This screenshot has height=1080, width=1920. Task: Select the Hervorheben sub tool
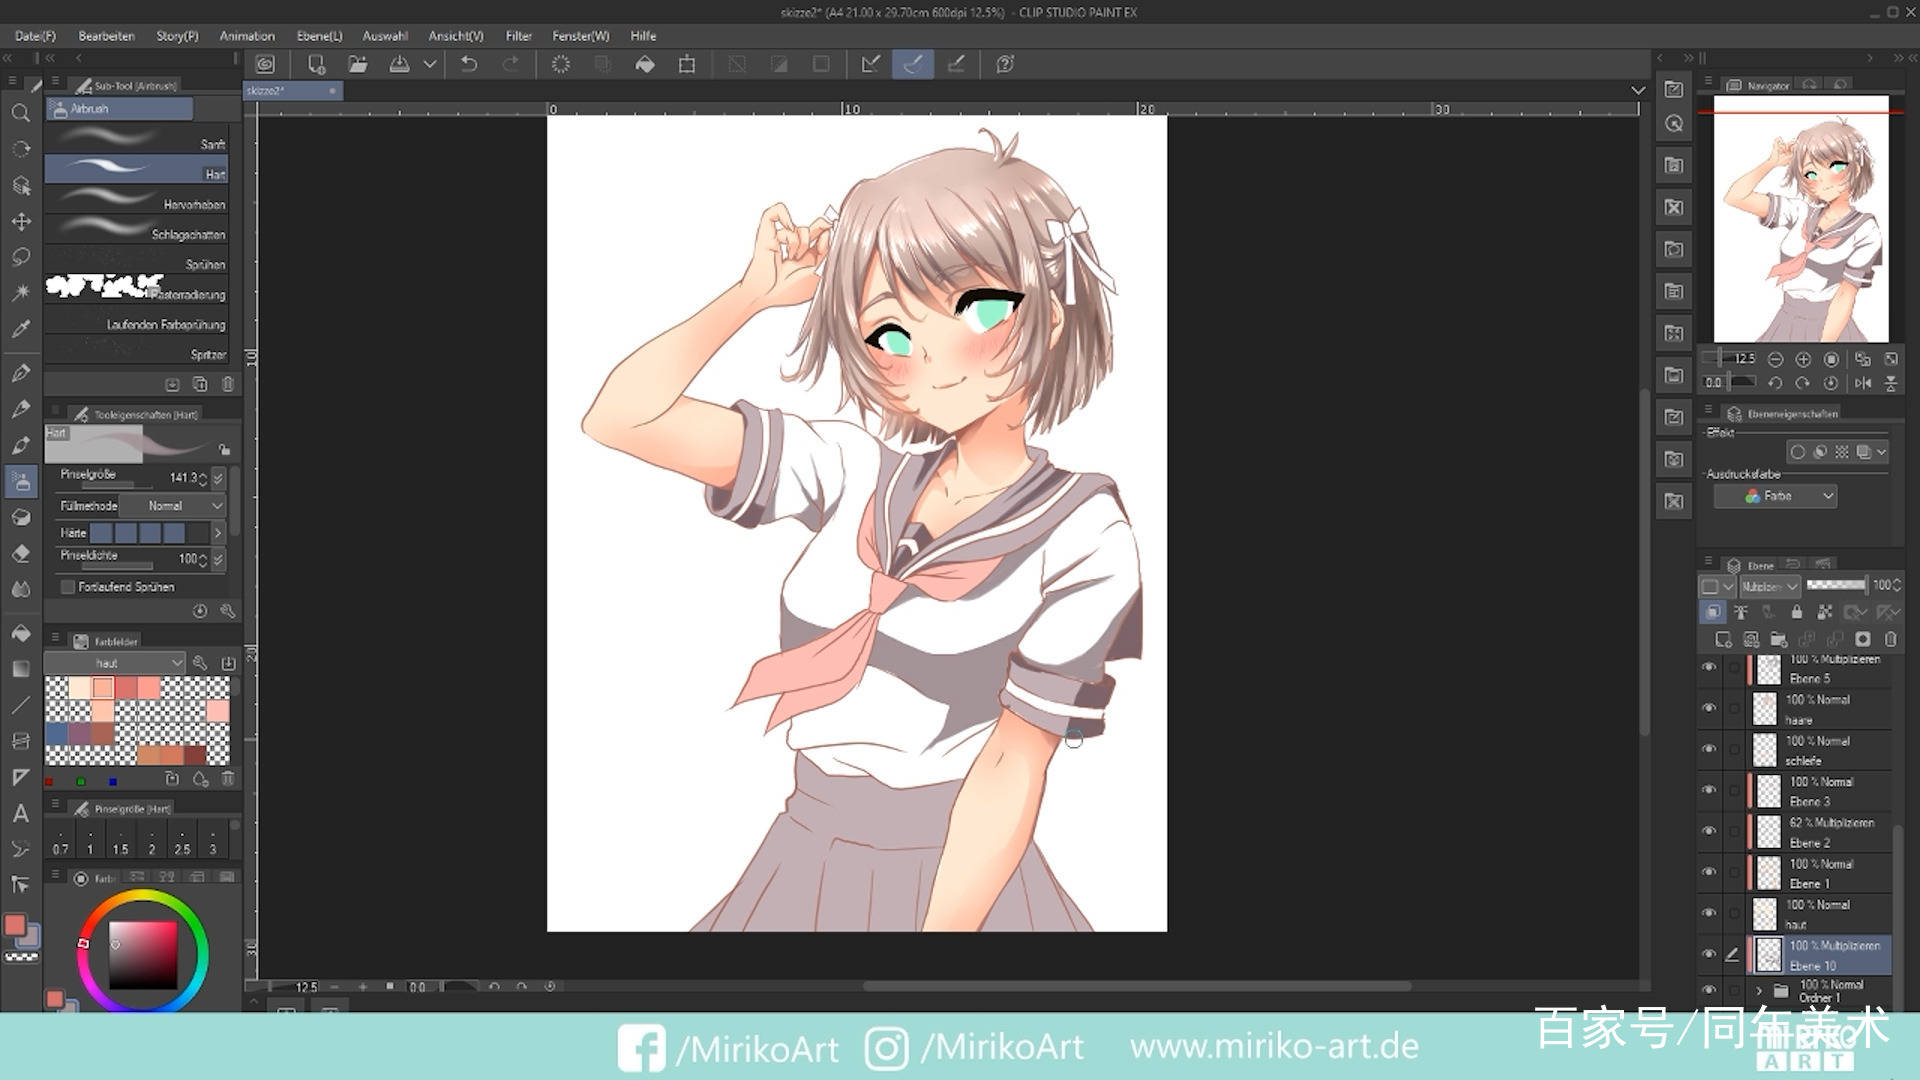(x=137, y=199)
